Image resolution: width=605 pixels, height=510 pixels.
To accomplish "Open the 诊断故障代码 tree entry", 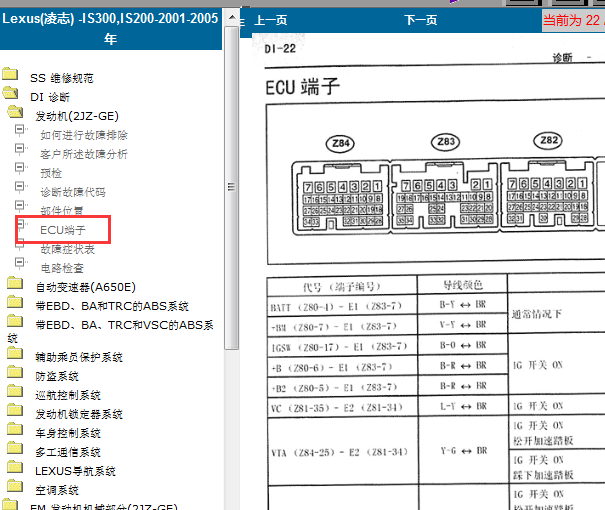I will (x=73, y=192).
